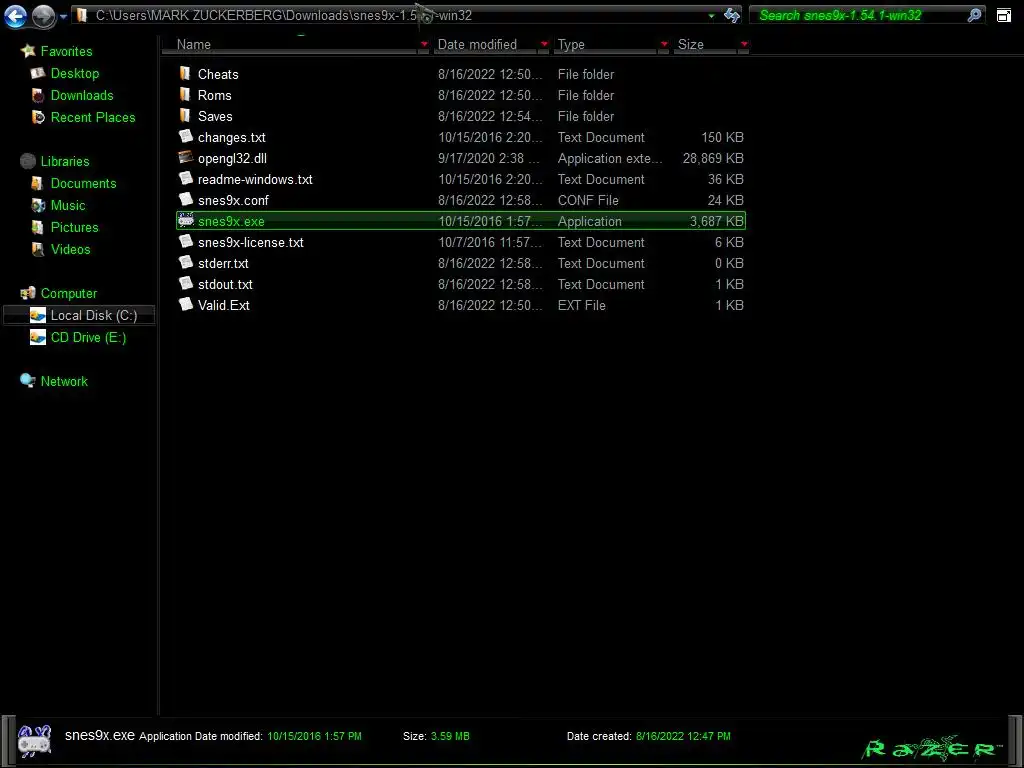Click the search magnifier icon
Screen dimensions: 1024x768
click(x=974, y=15)
